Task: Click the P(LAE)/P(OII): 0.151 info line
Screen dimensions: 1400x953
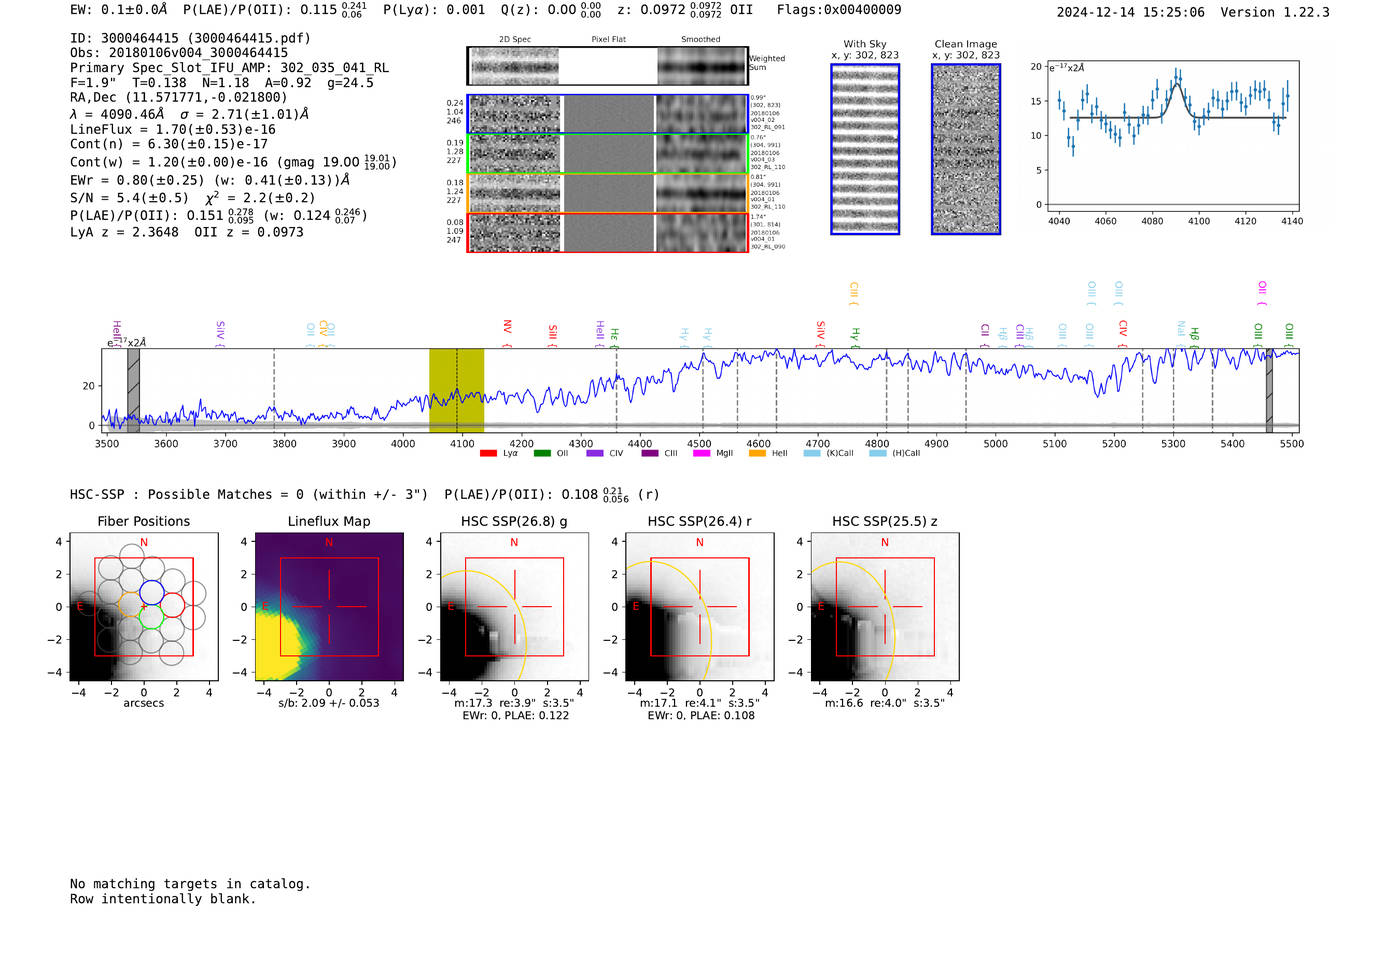Action: click(219, 215)
